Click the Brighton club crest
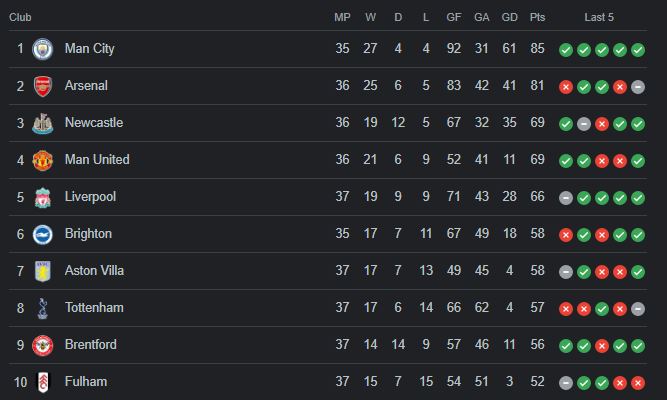 point(43,234)
